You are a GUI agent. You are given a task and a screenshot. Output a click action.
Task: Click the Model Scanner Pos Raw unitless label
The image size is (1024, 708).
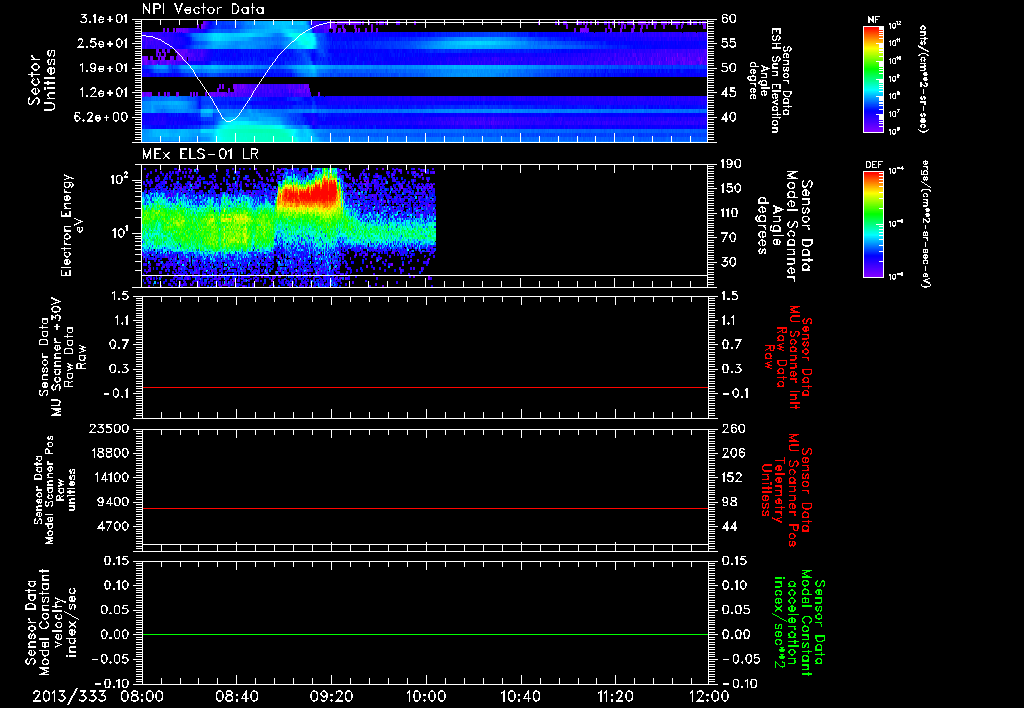[x=54, y=491]
